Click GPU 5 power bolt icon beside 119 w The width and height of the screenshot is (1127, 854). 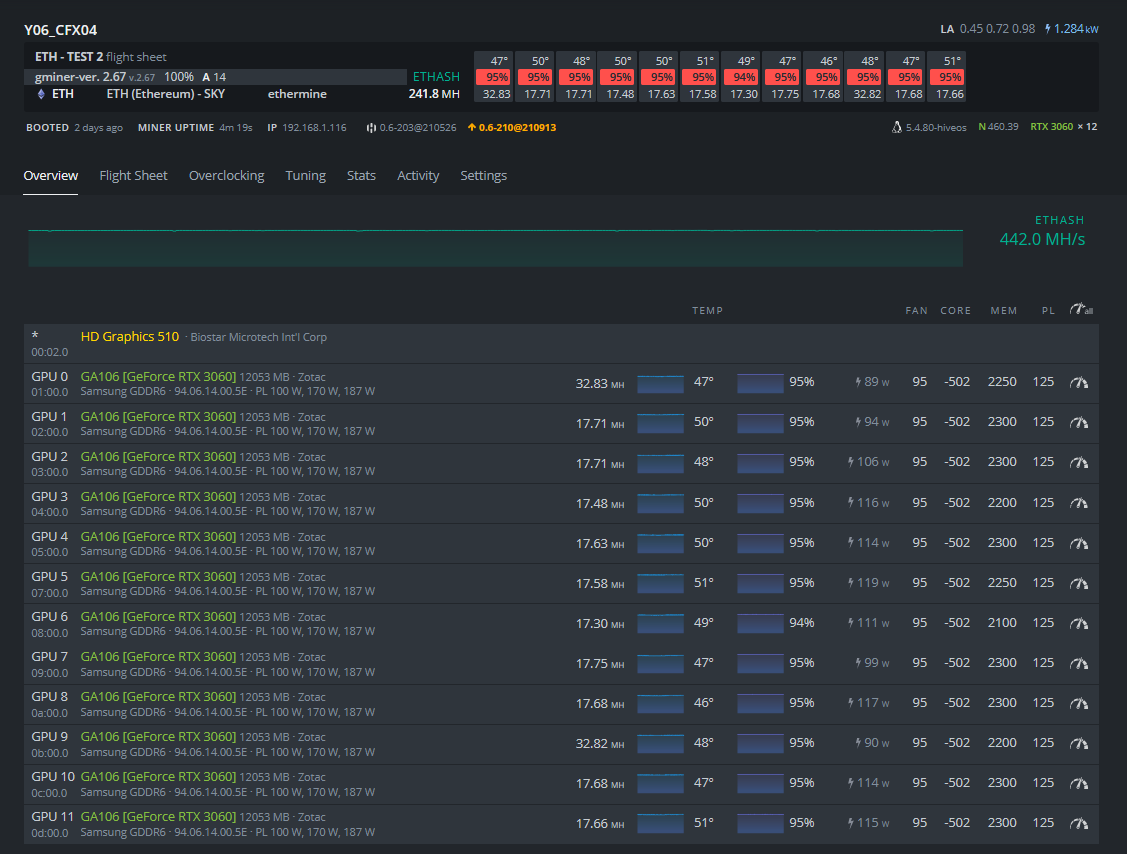pyautogui.click(x=851, y=583)
